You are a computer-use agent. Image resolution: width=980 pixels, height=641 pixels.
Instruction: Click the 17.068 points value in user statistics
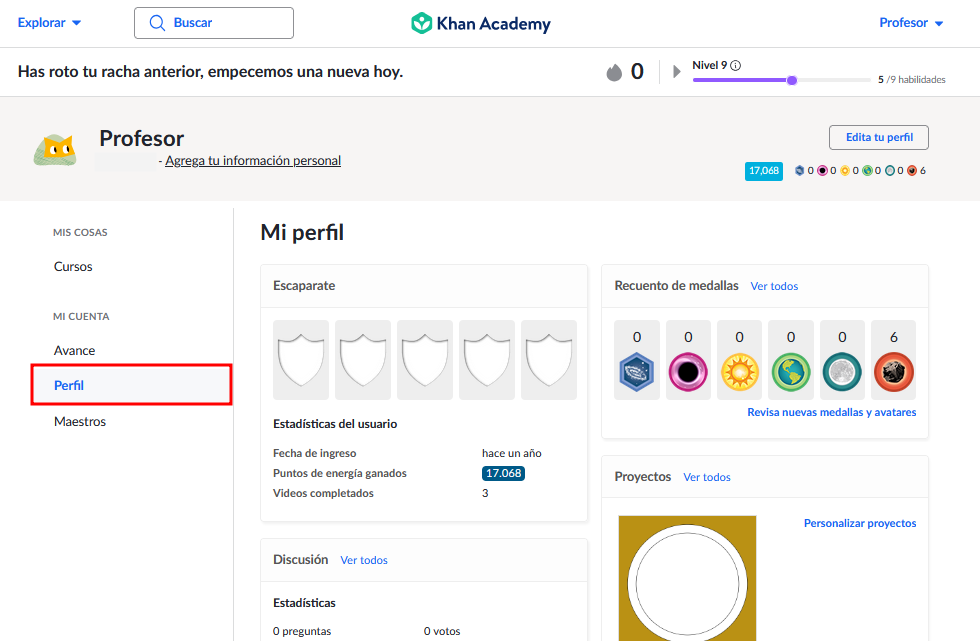[503, 474]
